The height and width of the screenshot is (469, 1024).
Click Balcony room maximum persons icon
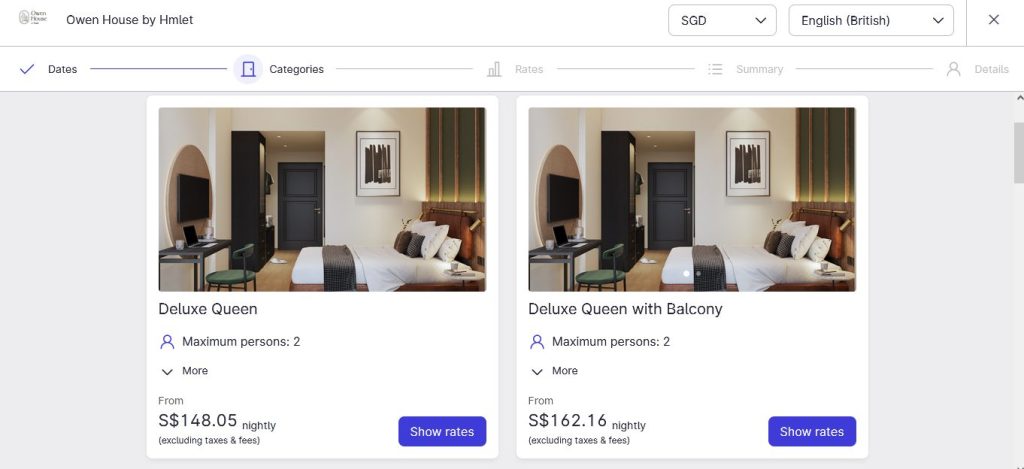pos(537,342)
